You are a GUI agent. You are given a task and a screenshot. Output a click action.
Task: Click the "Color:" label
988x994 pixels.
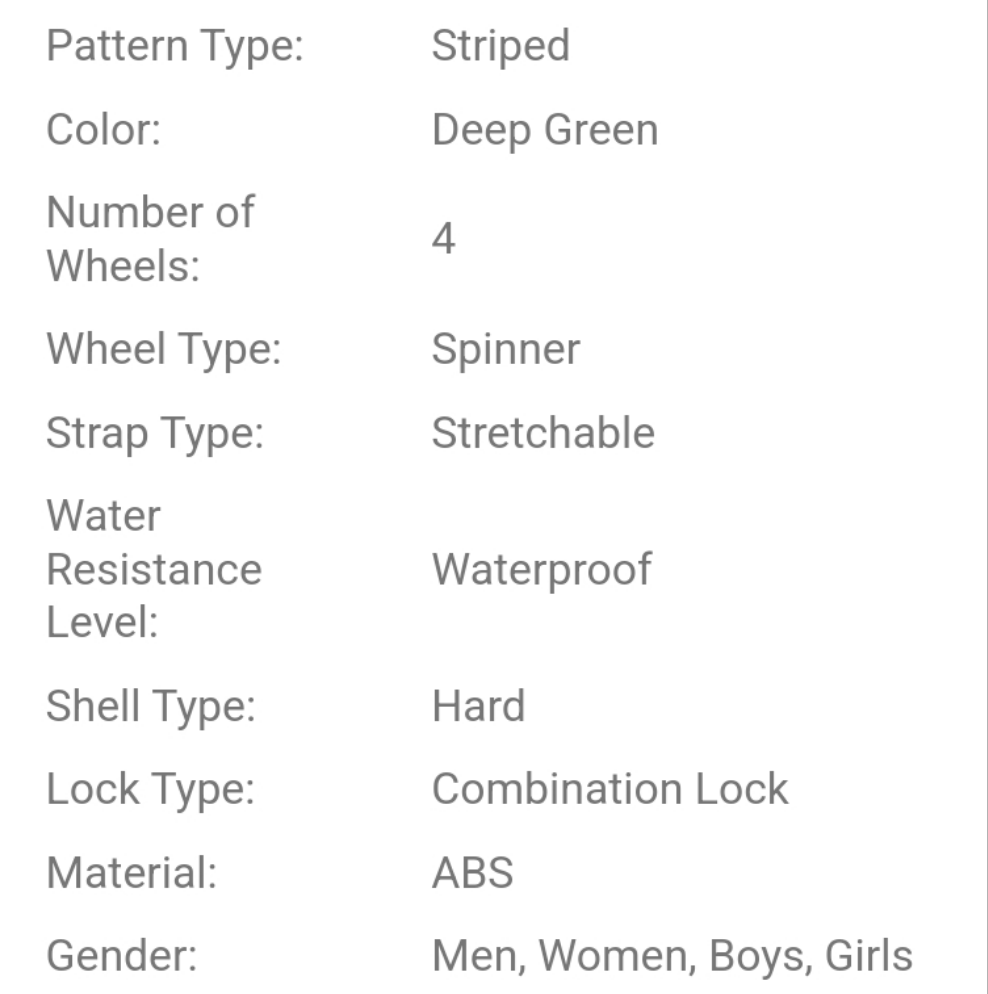[103, 131]
